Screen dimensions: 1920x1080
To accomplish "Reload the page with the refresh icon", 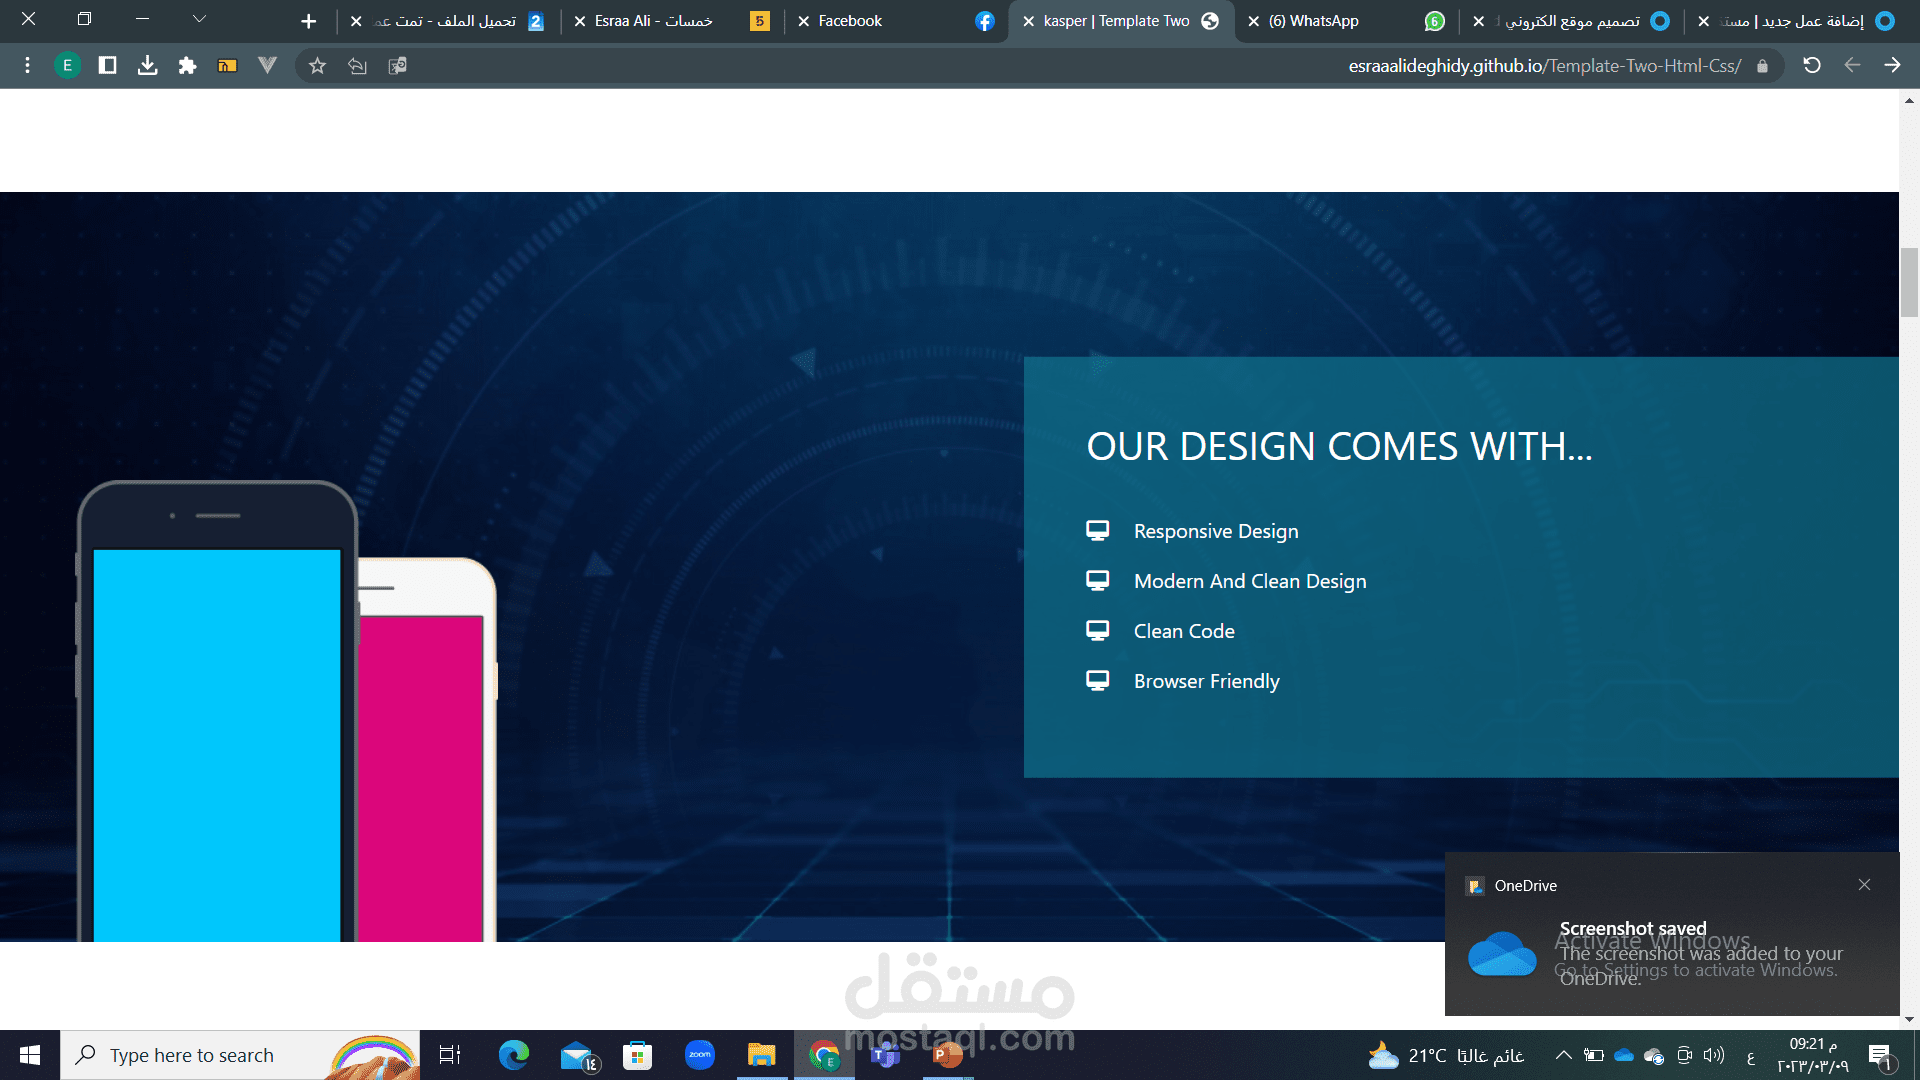I will click(1811, 66).
